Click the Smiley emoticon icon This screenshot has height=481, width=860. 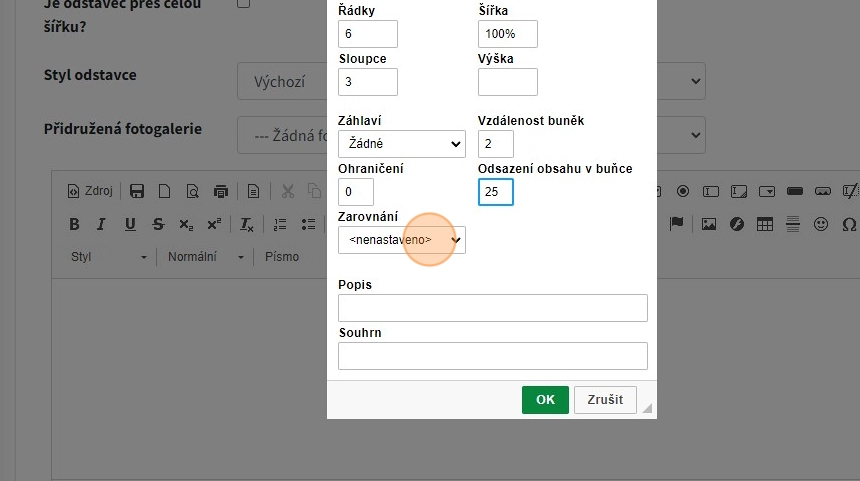click(x=821, y=224)
